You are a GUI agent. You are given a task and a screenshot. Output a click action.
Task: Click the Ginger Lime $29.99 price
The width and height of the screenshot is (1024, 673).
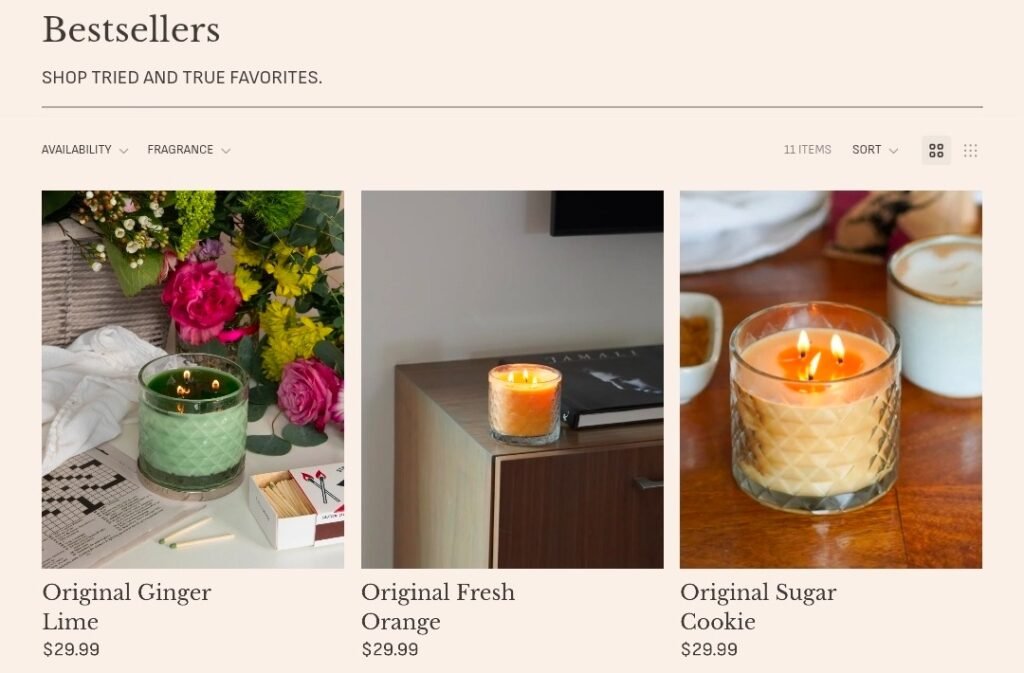tap(71, 650)
